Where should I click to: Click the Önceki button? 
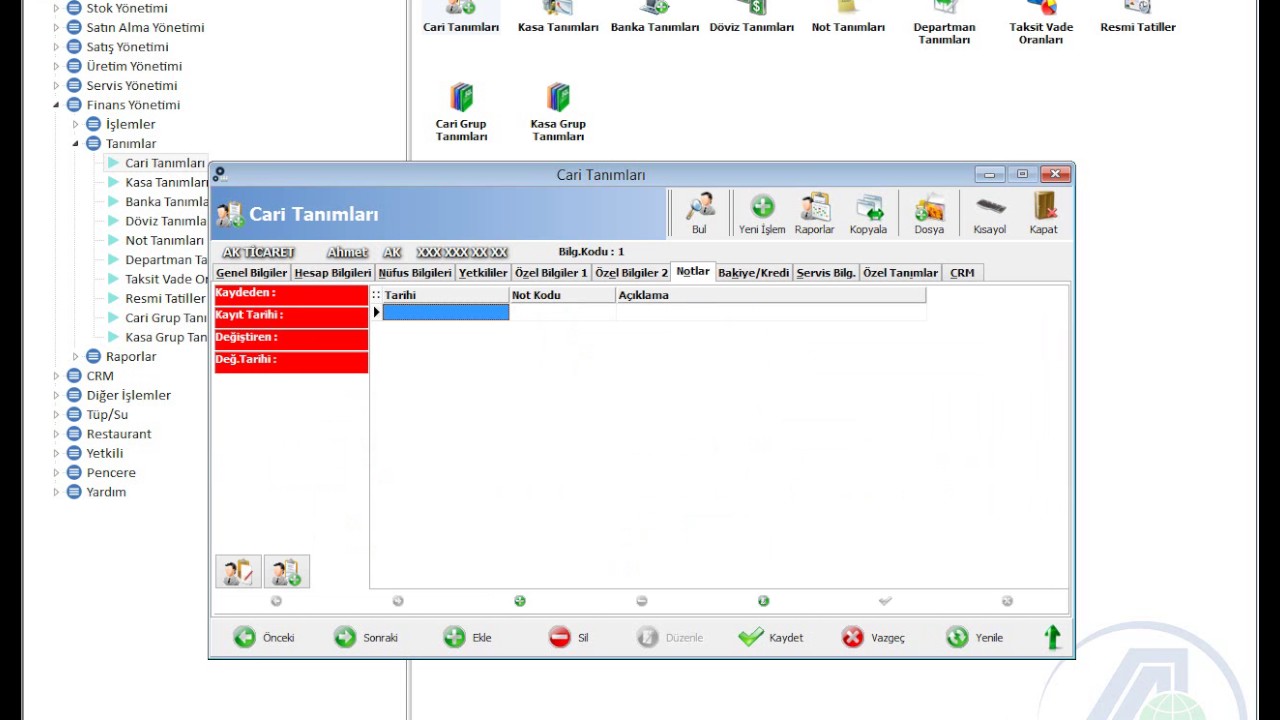pos(265,637)
